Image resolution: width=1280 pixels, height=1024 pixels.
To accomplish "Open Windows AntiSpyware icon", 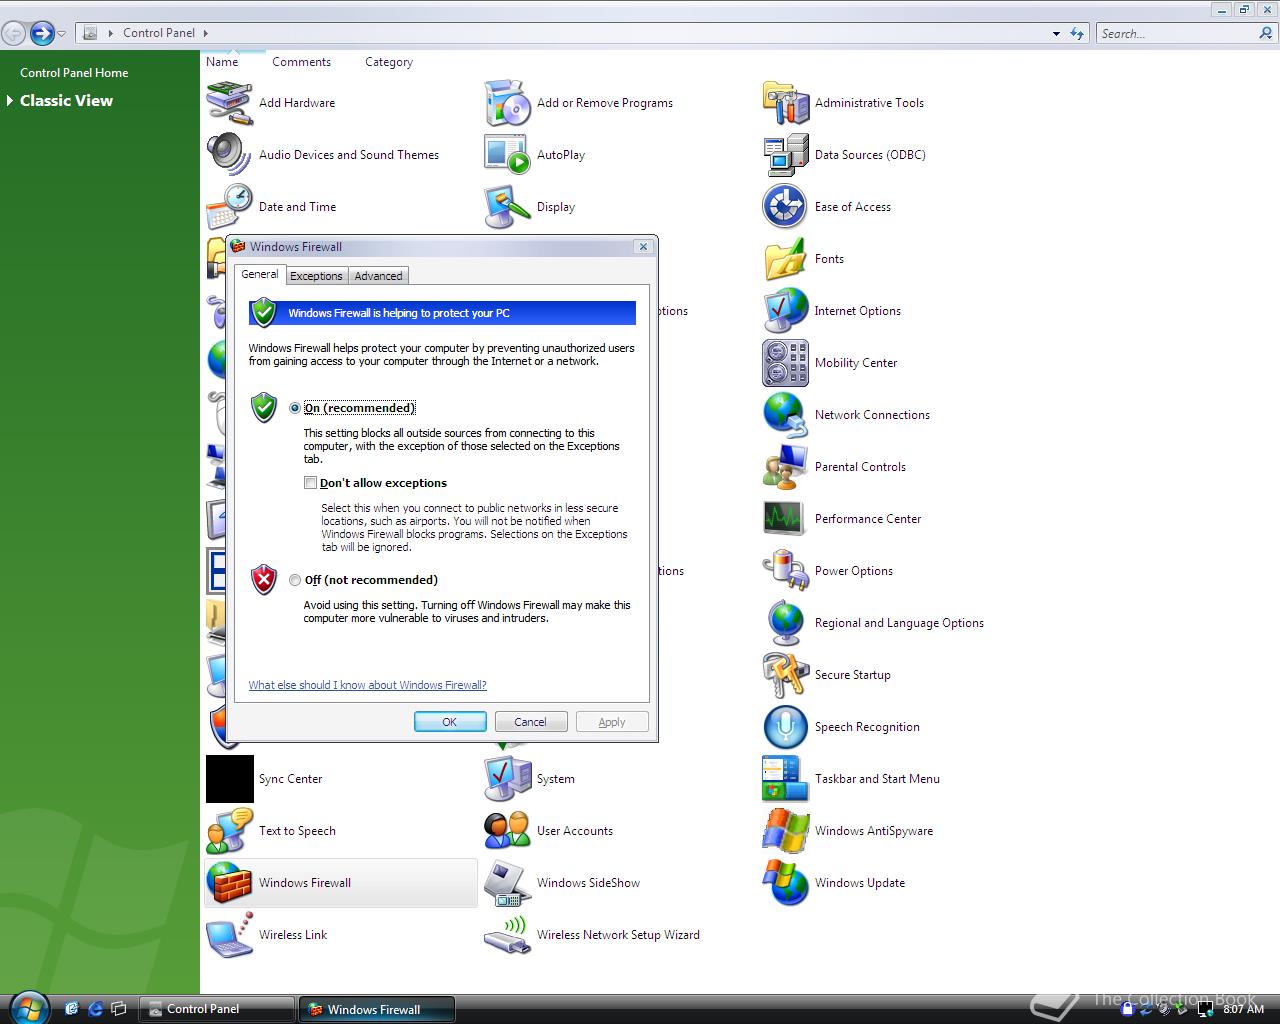I will tap(785, 830).
